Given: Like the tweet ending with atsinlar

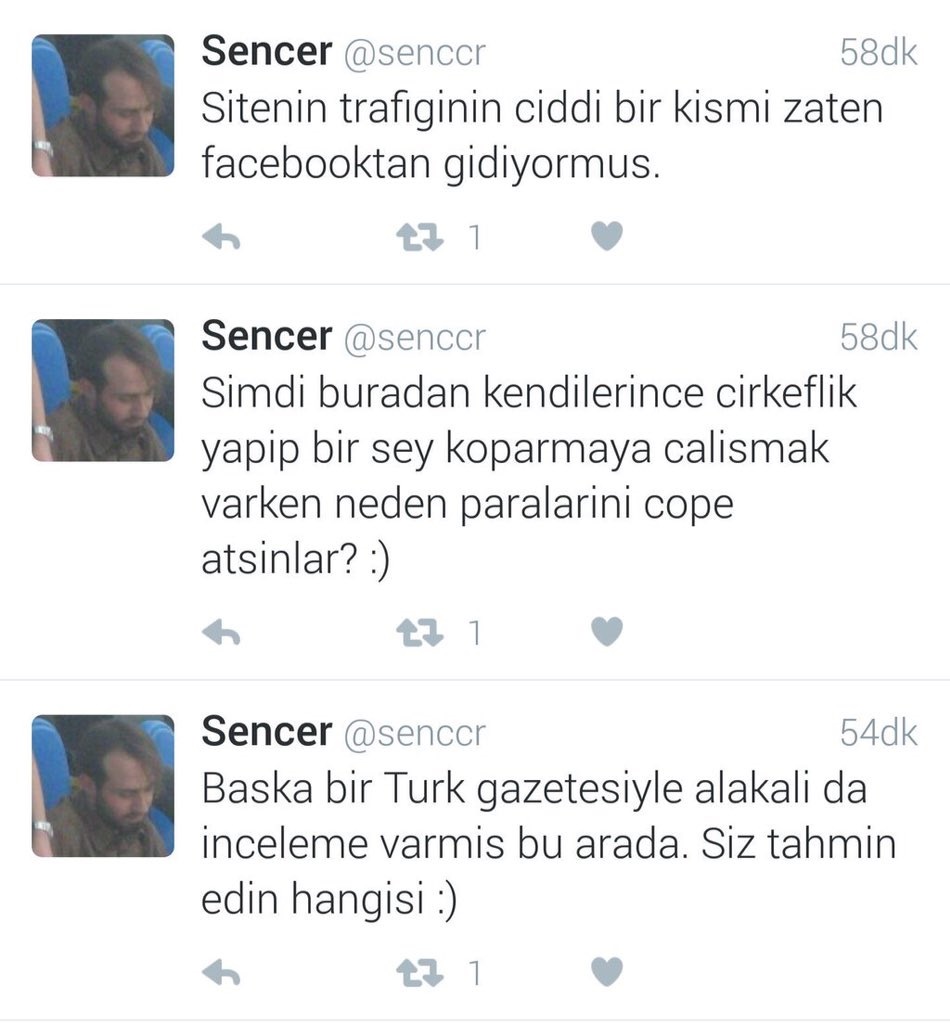Looking at the screenshot, I should pos(607,632).
